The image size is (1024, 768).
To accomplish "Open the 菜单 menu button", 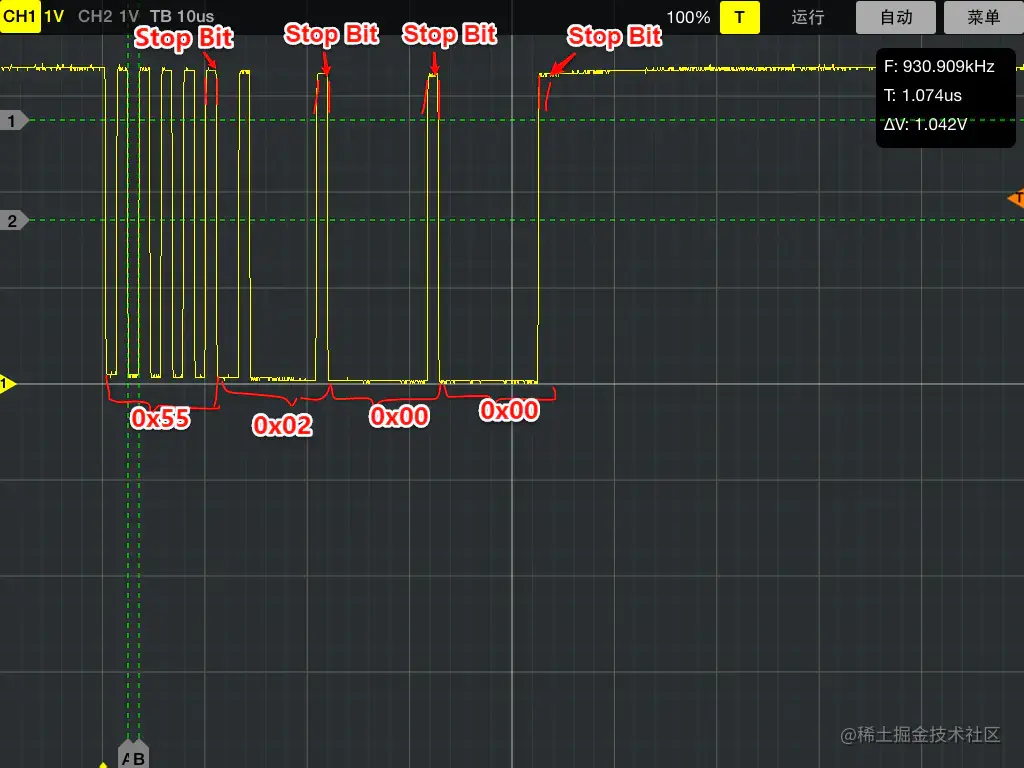I will pyautogui.click(x=984, y=17).
